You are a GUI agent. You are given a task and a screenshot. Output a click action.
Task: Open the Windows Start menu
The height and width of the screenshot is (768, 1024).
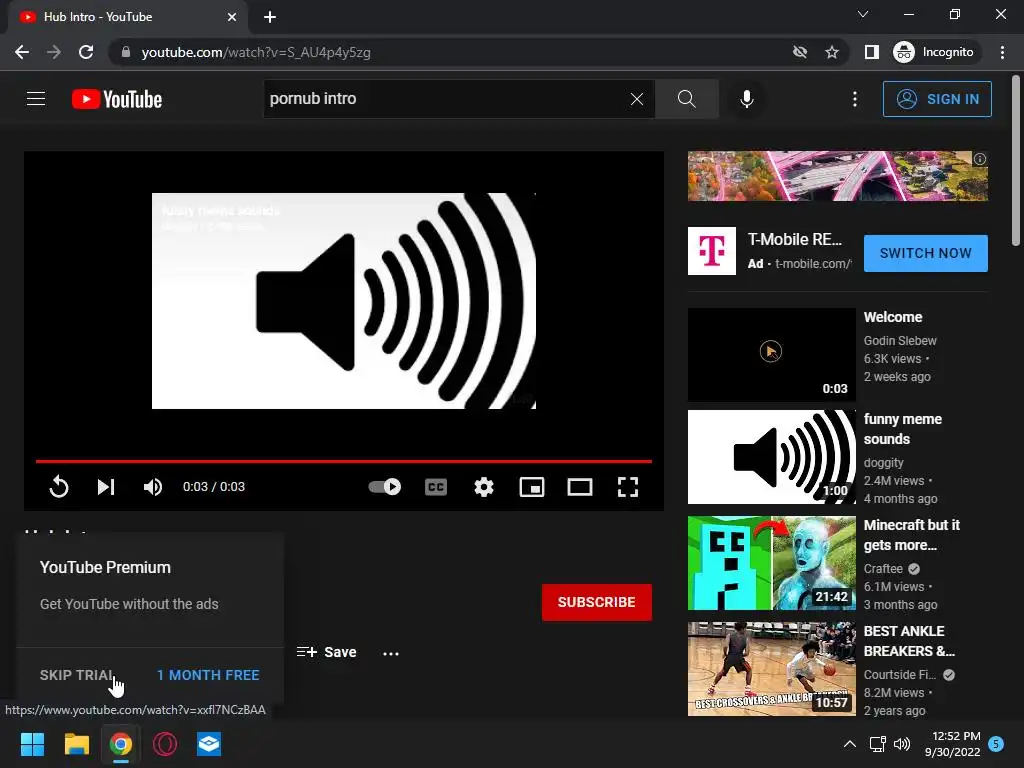pyautogui.click(x=32, y=744)
